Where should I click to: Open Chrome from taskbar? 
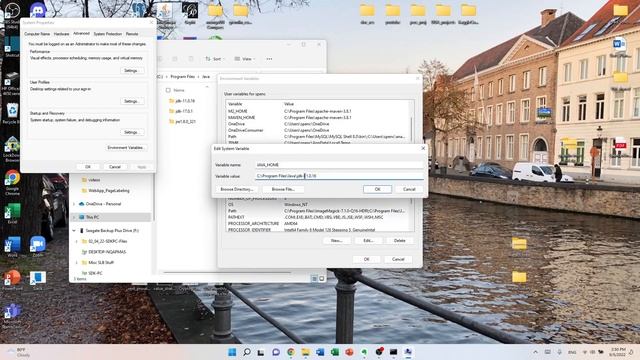[x=291, y=352]
